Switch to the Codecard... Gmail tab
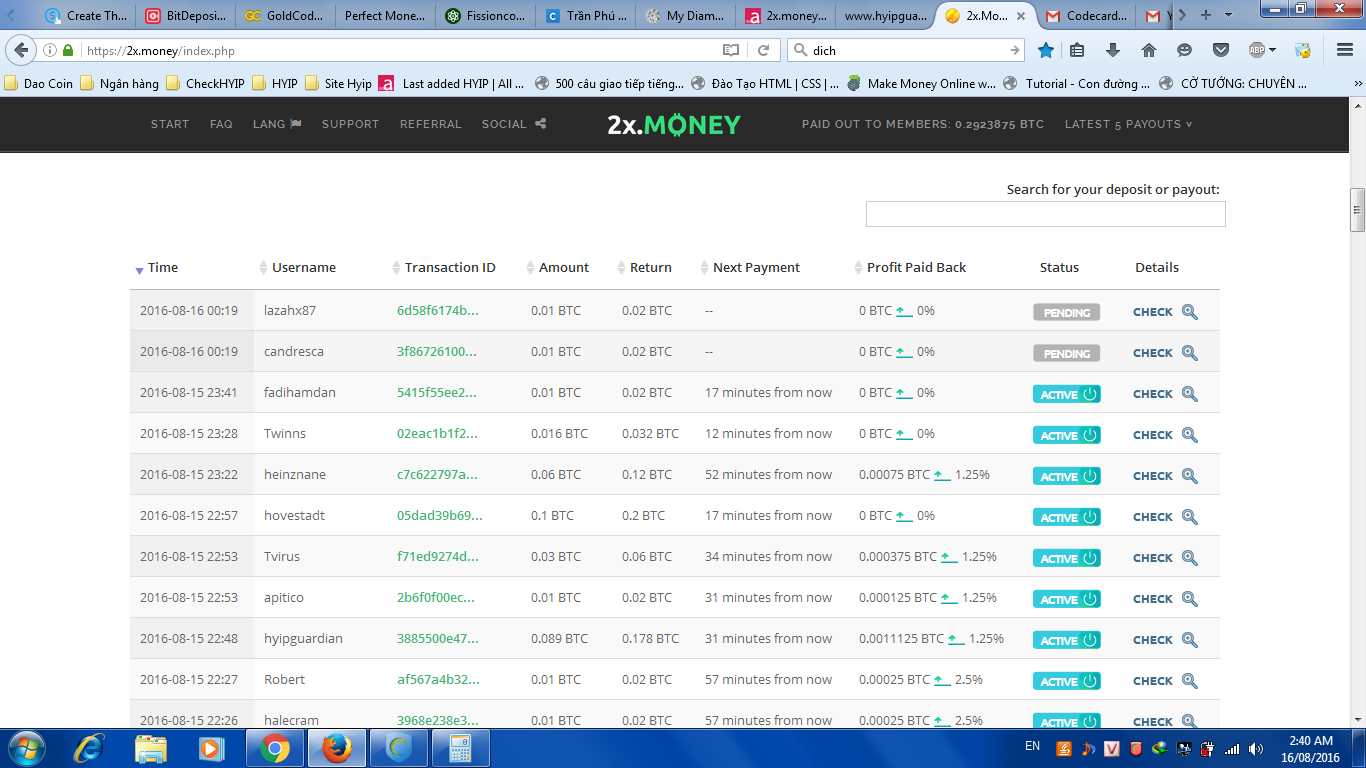This screenshot has width=1366, height=768. pyautogui.click(x=1086, y=16)
